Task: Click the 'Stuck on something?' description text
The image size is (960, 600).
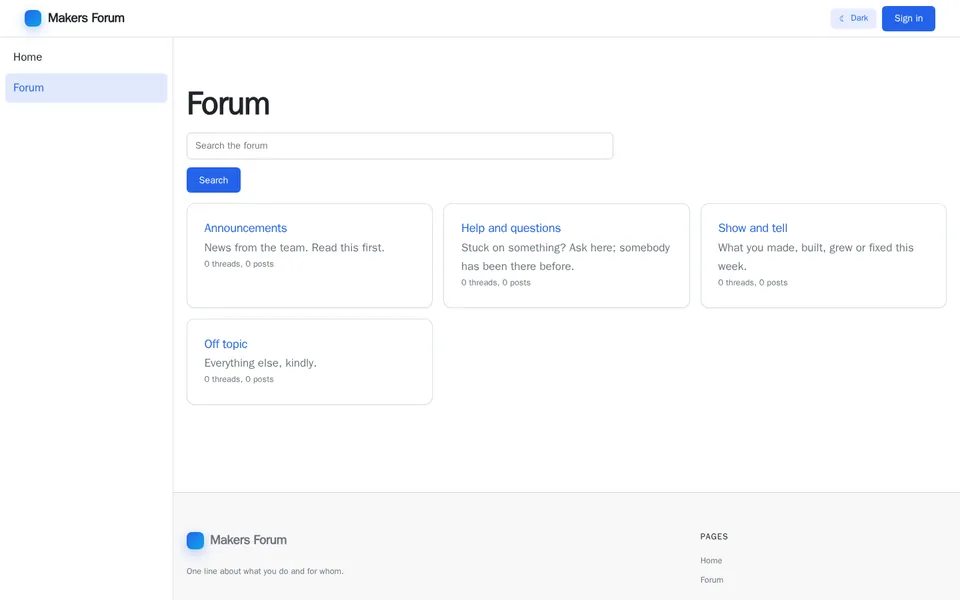Action: click(x=566, y=257)
